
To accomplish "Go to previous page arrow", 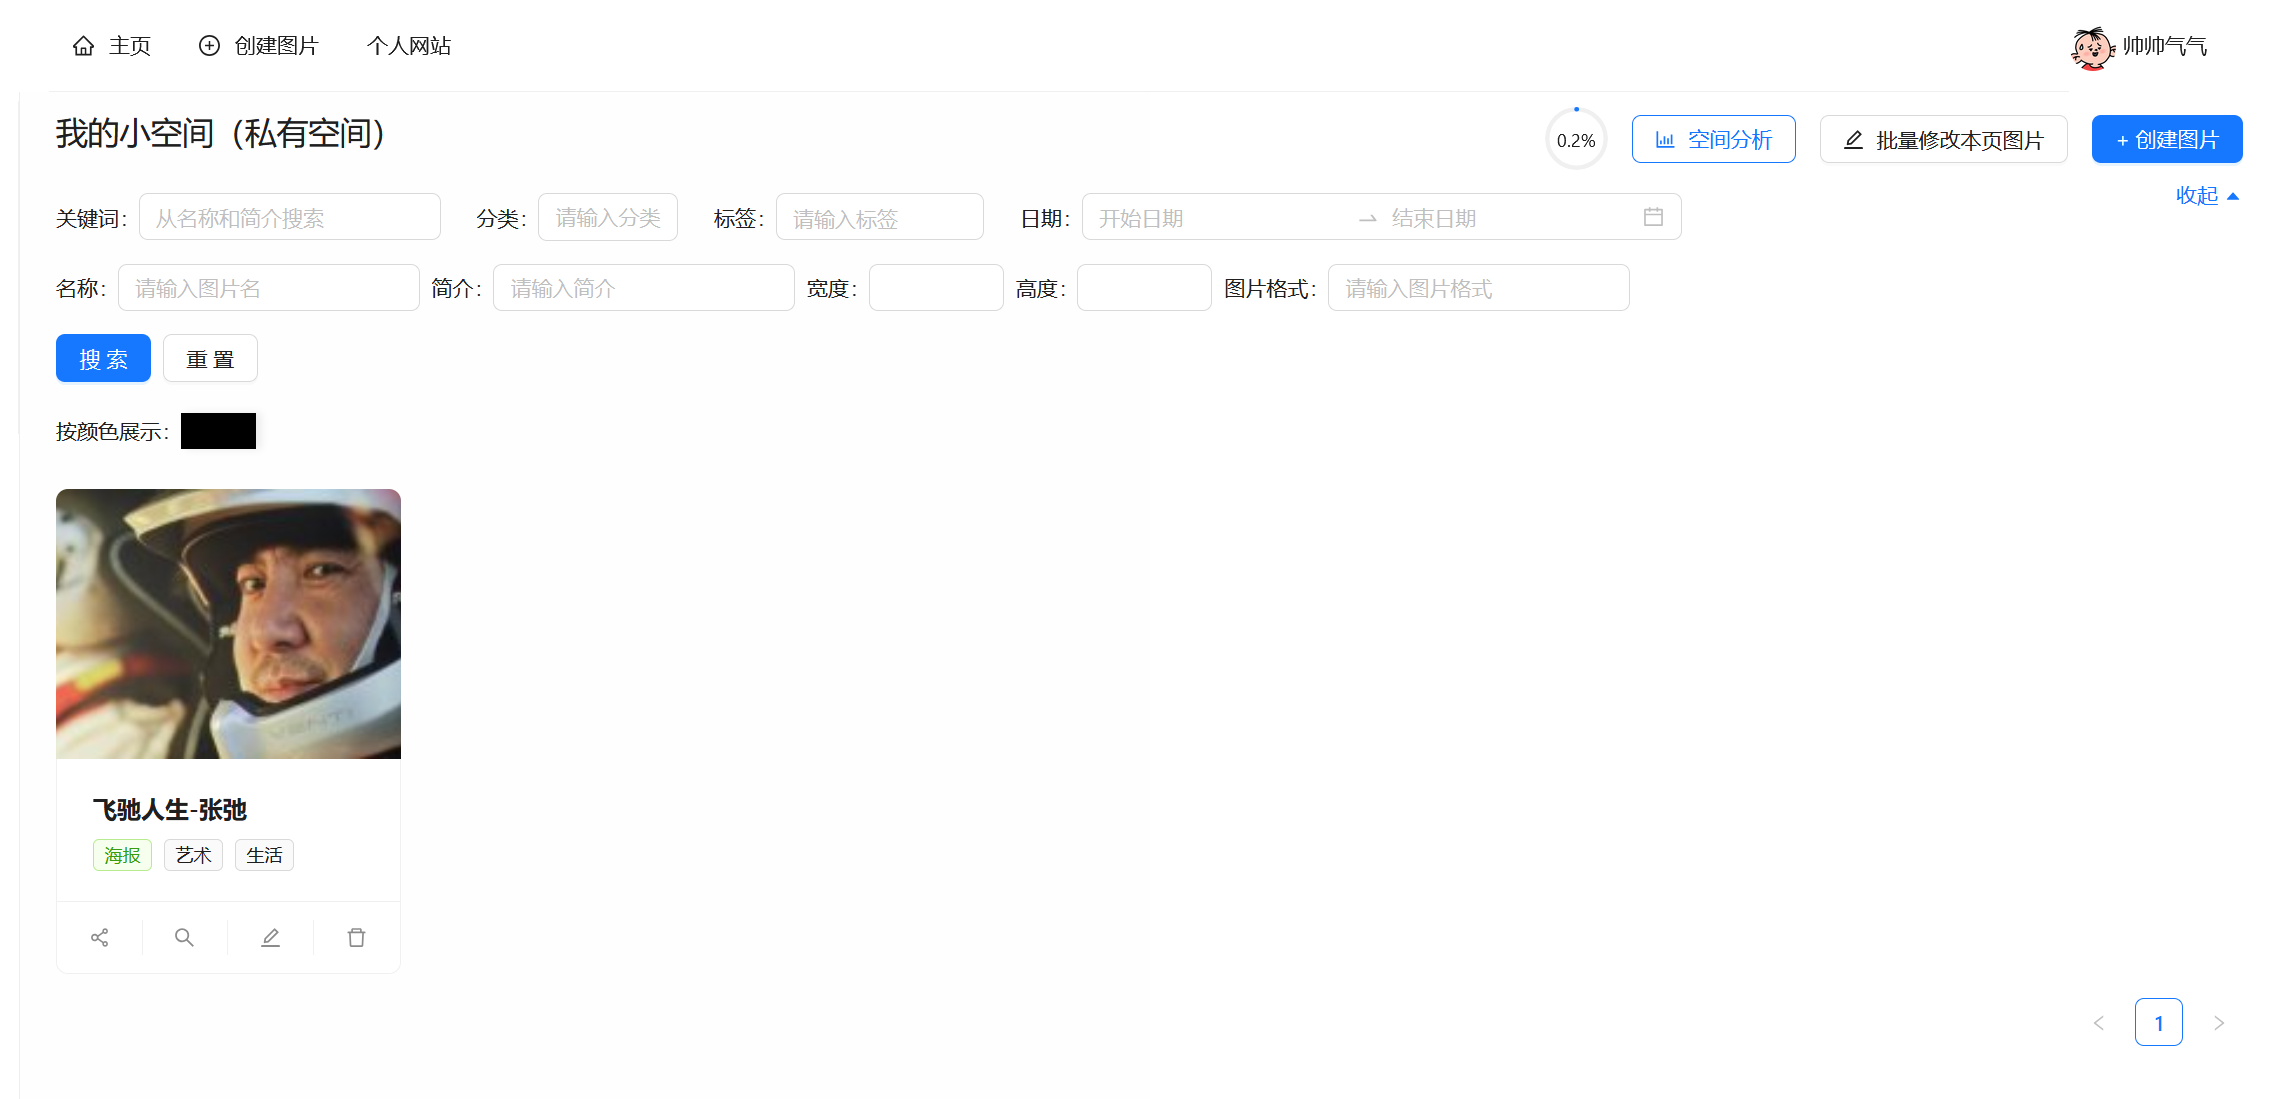I will tap(2099, 1022).
